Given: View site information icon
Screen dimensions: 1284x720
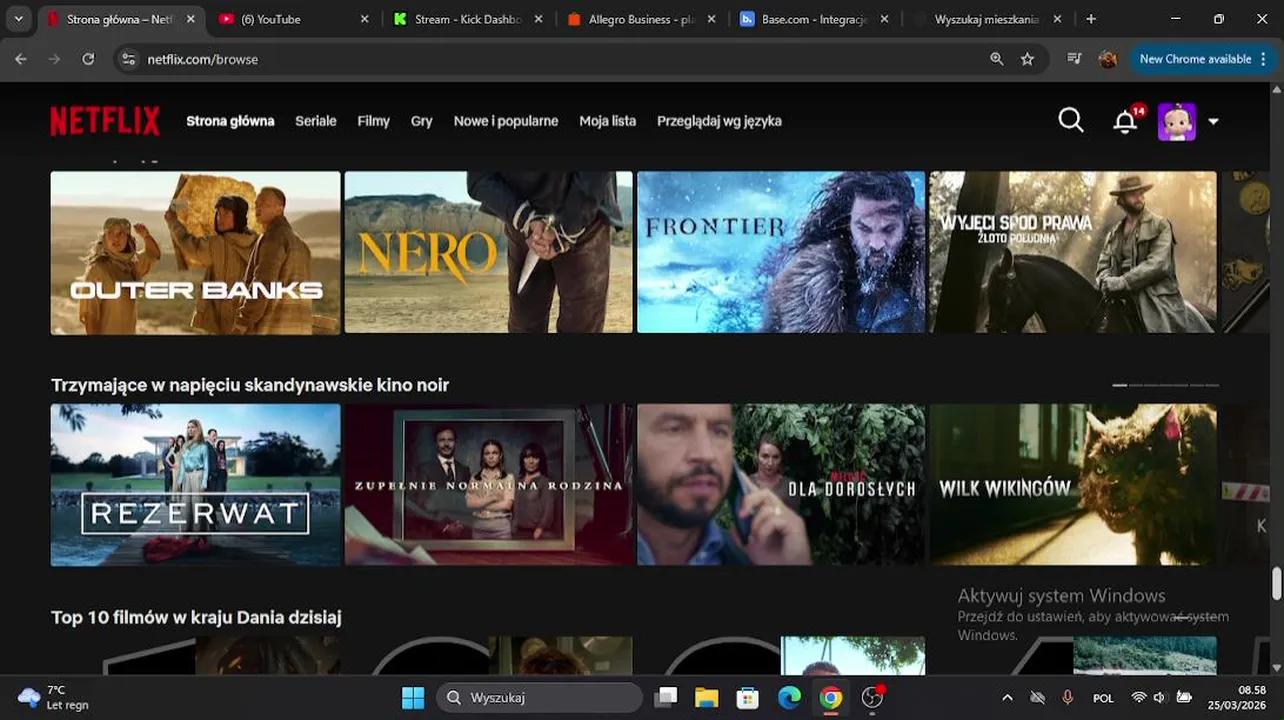Looking at the screenshot, I should click(128, 59).
